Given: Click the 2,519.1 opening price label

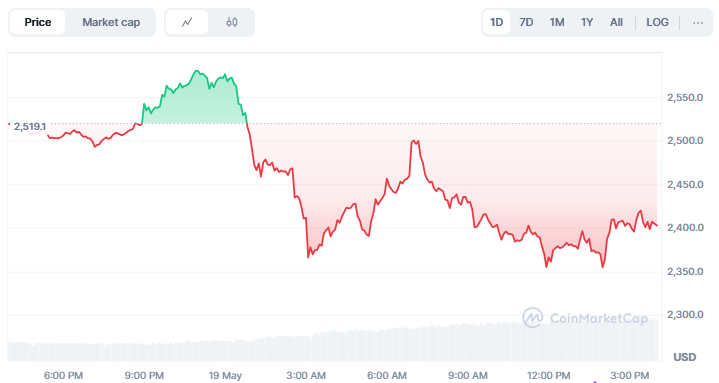Looking at the screenshot, I should pyautogui.click(x=30, y=127).
